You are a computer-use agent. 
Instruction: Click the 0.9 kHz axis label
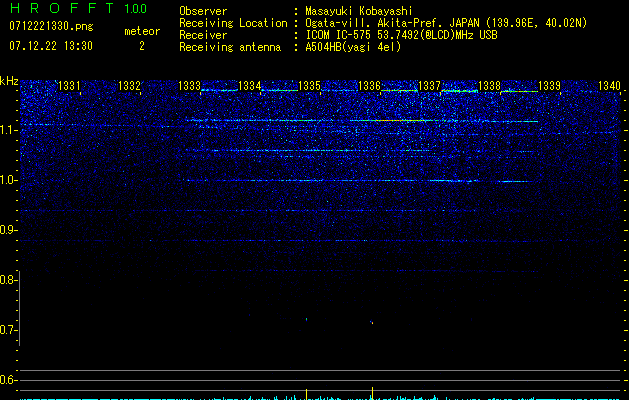pyautogui.click(x=8, y=230)
